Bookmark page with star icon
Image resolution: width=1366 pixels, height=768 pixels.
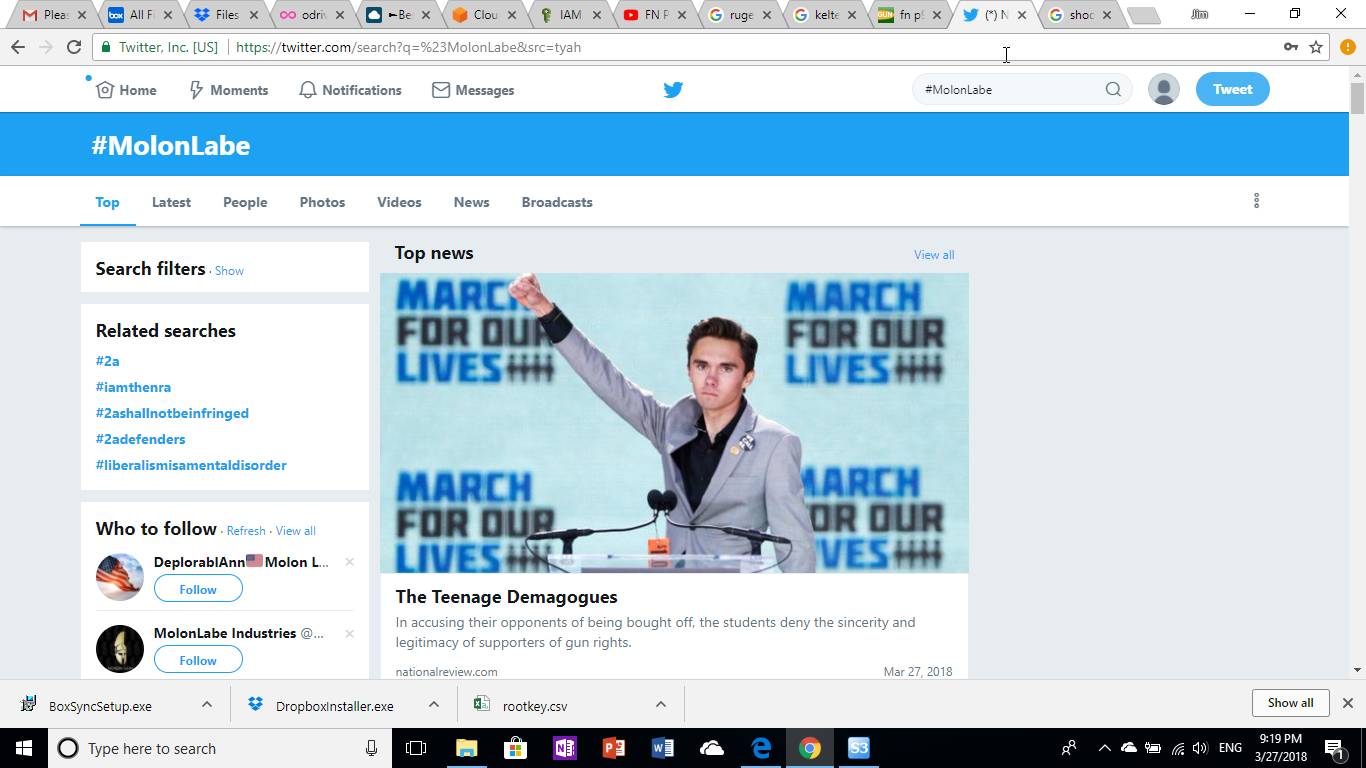click(x=1316, y=47)
